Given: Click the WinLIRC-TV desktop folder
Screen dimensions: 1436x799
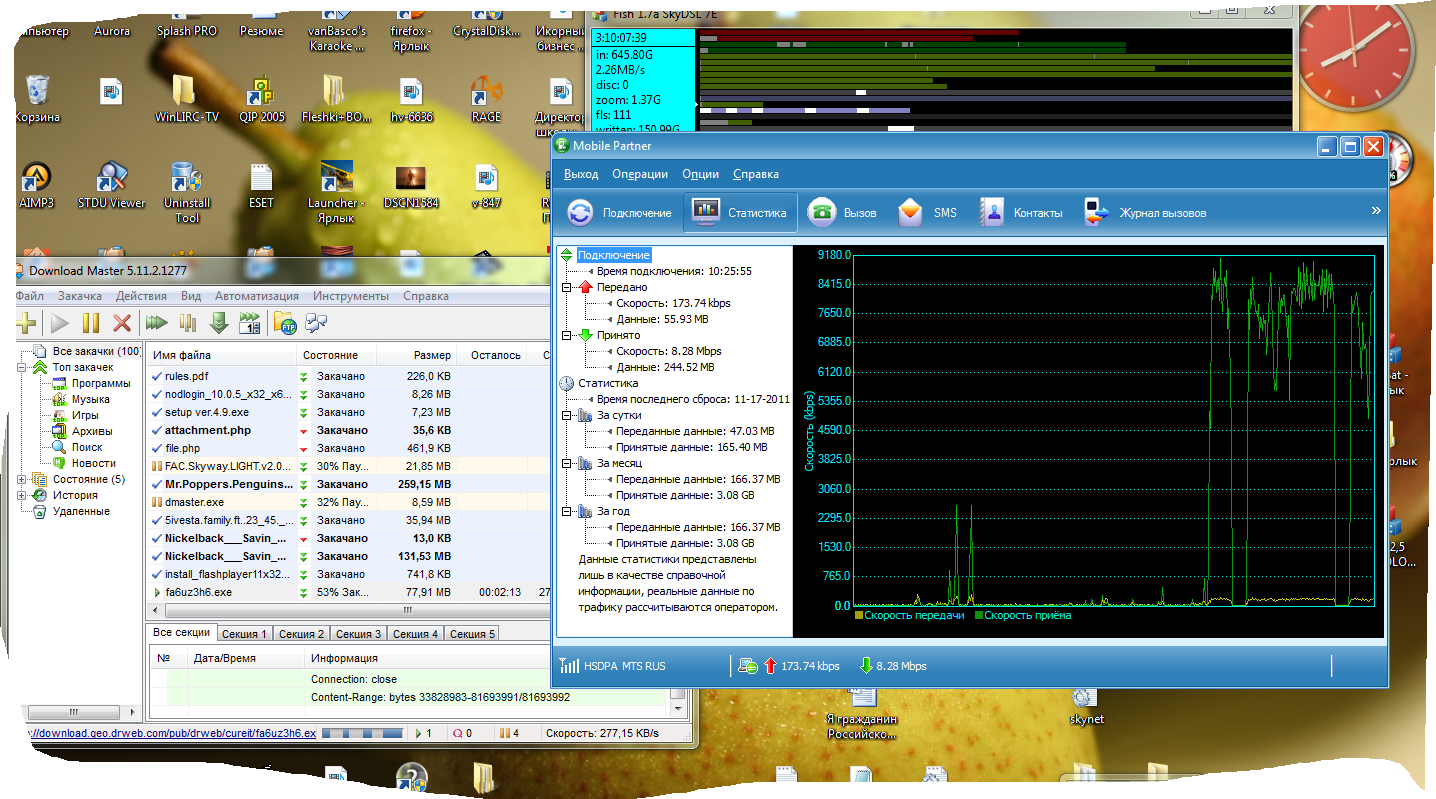Looking at the screenshot, I should 186,100.
